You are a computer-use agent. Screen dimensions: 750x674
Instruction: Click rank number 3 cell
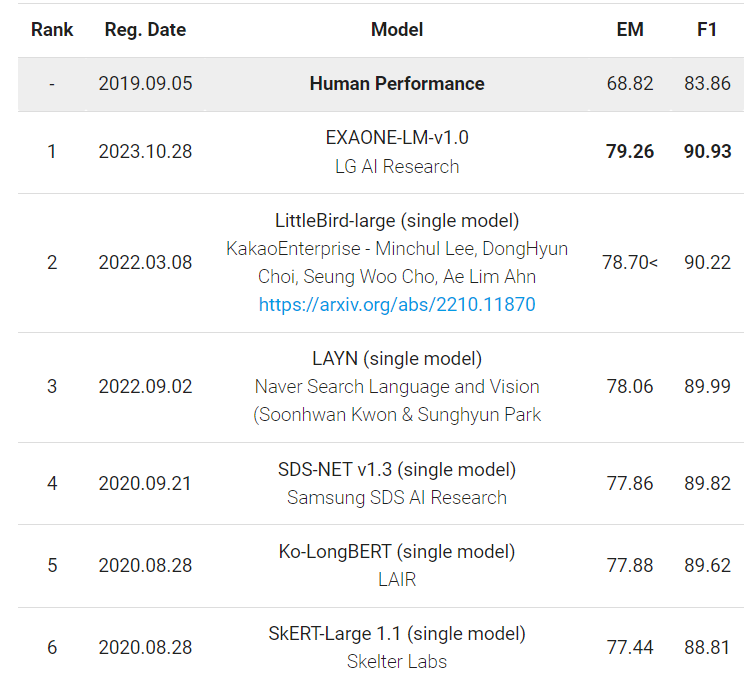click(x=52, y=387)
